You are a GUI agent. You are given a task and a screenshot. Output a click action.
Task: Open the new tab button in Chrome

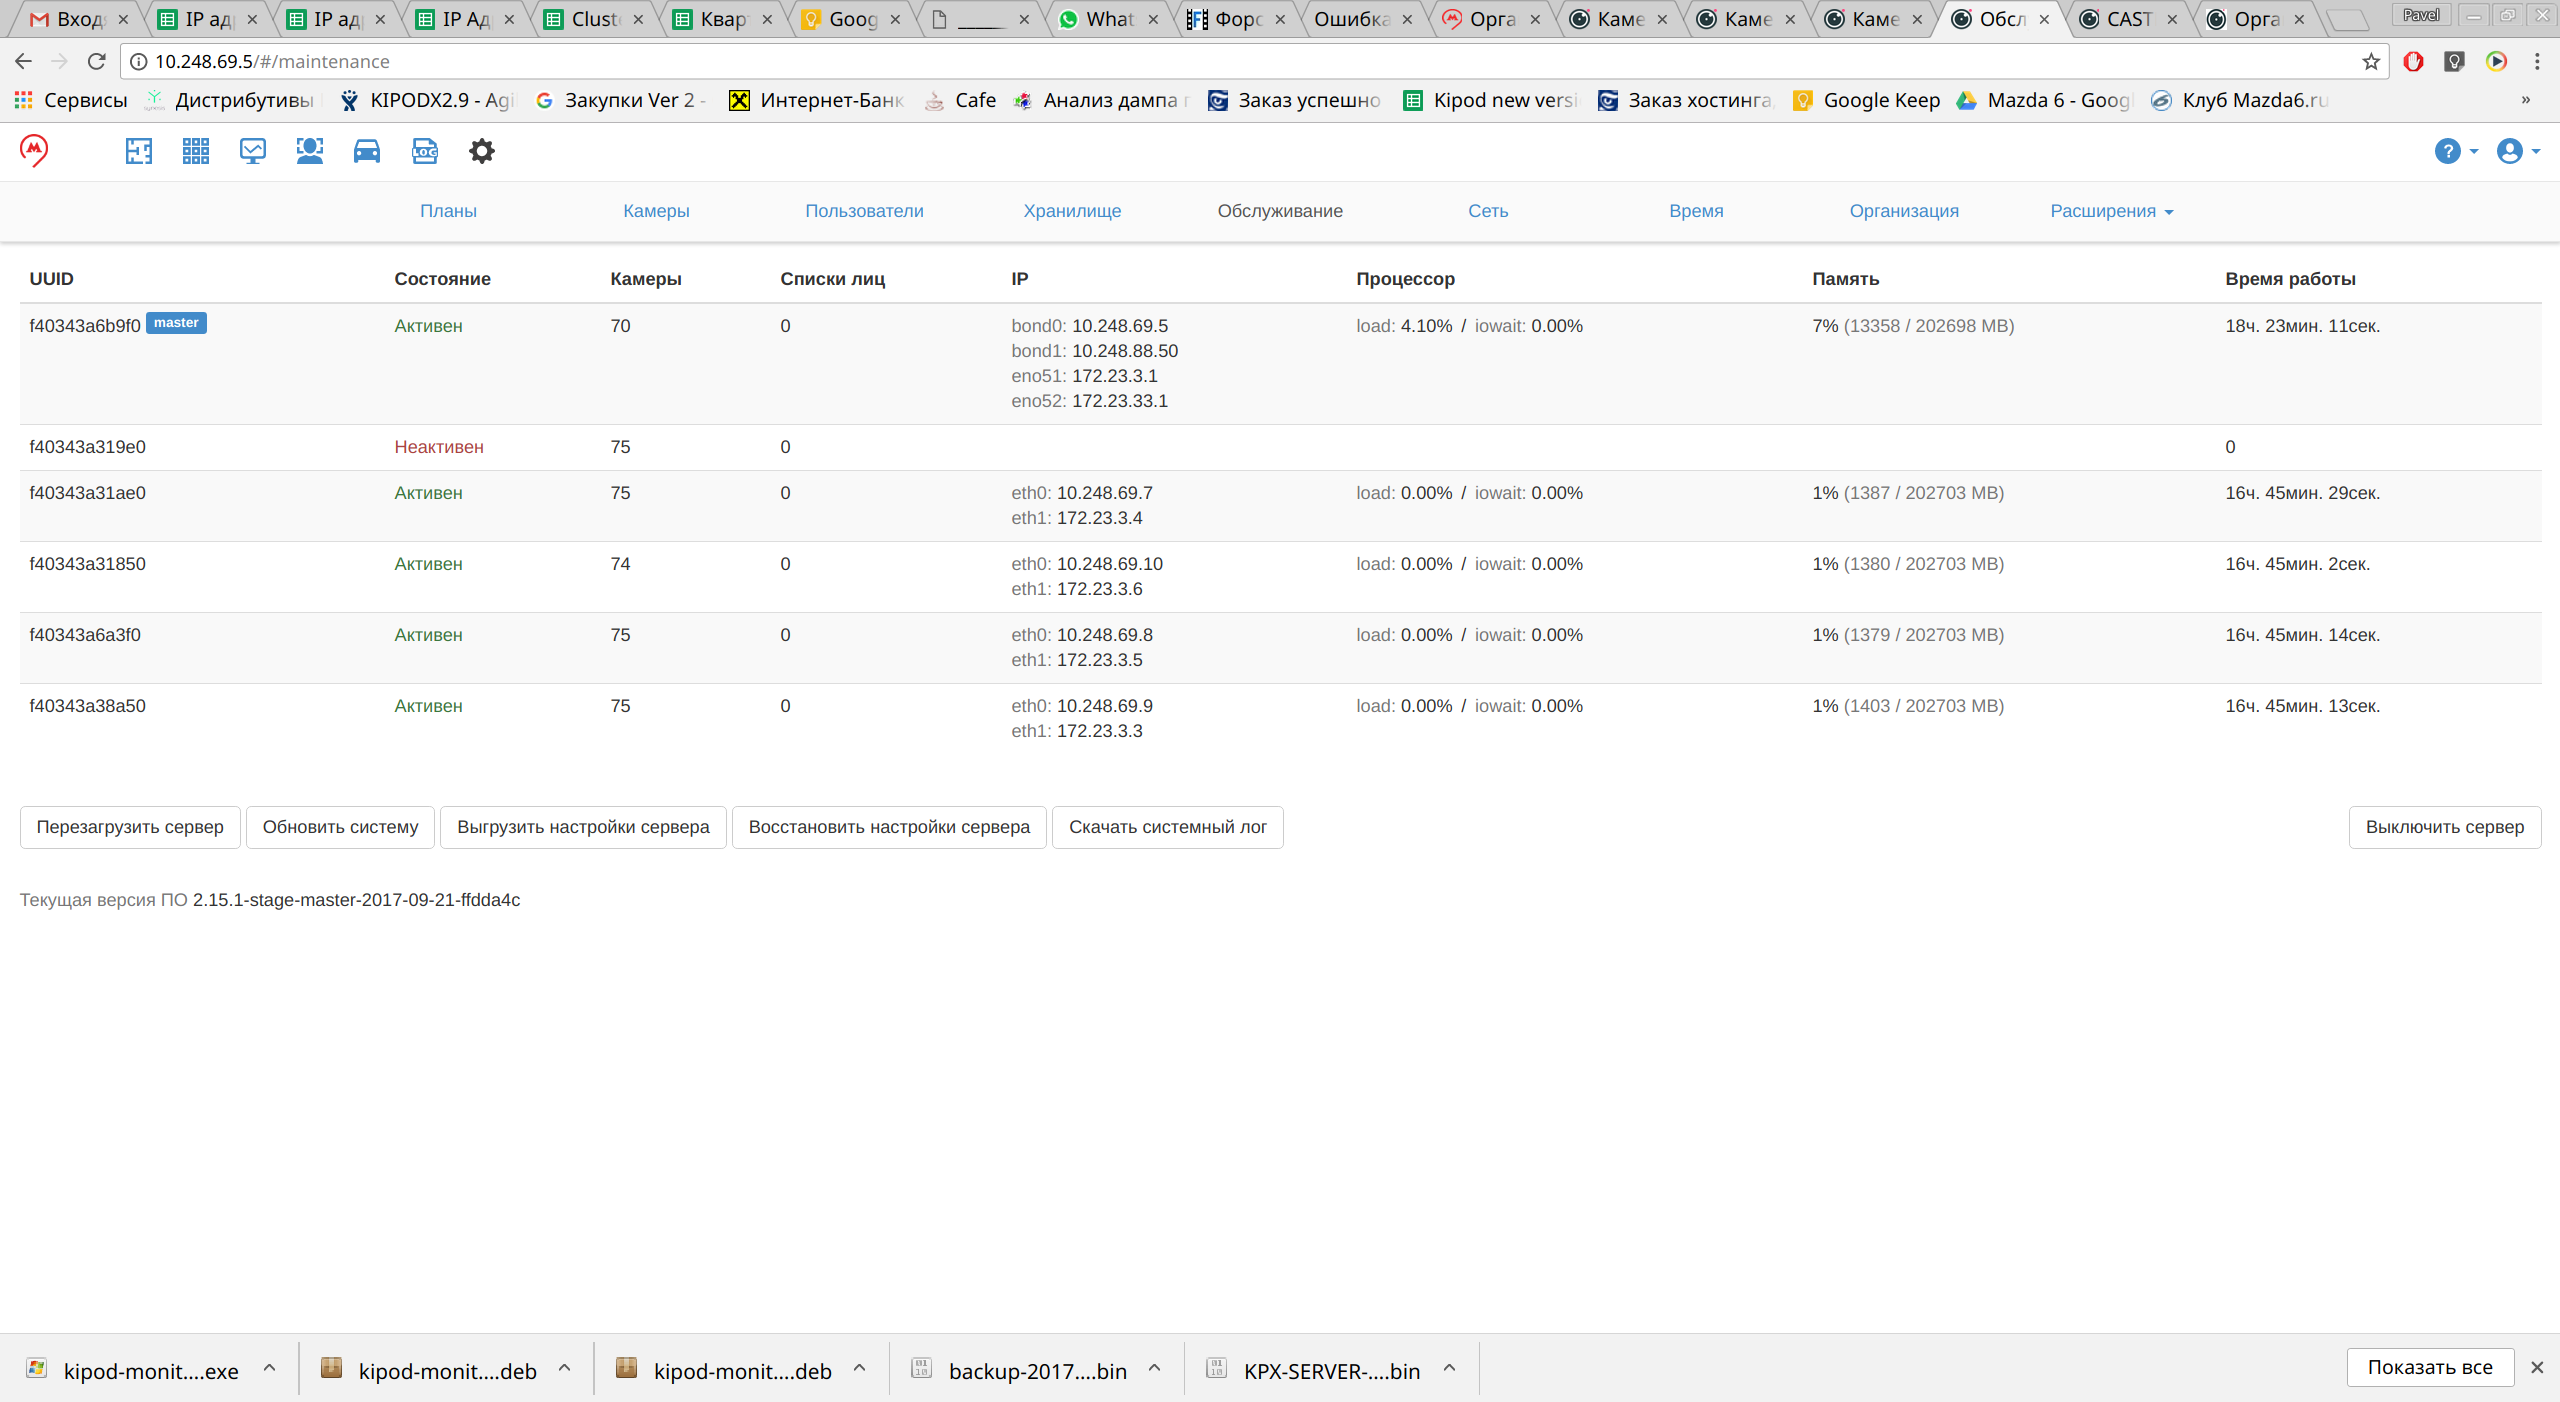pyautogui.click(x=2347, y=19)
